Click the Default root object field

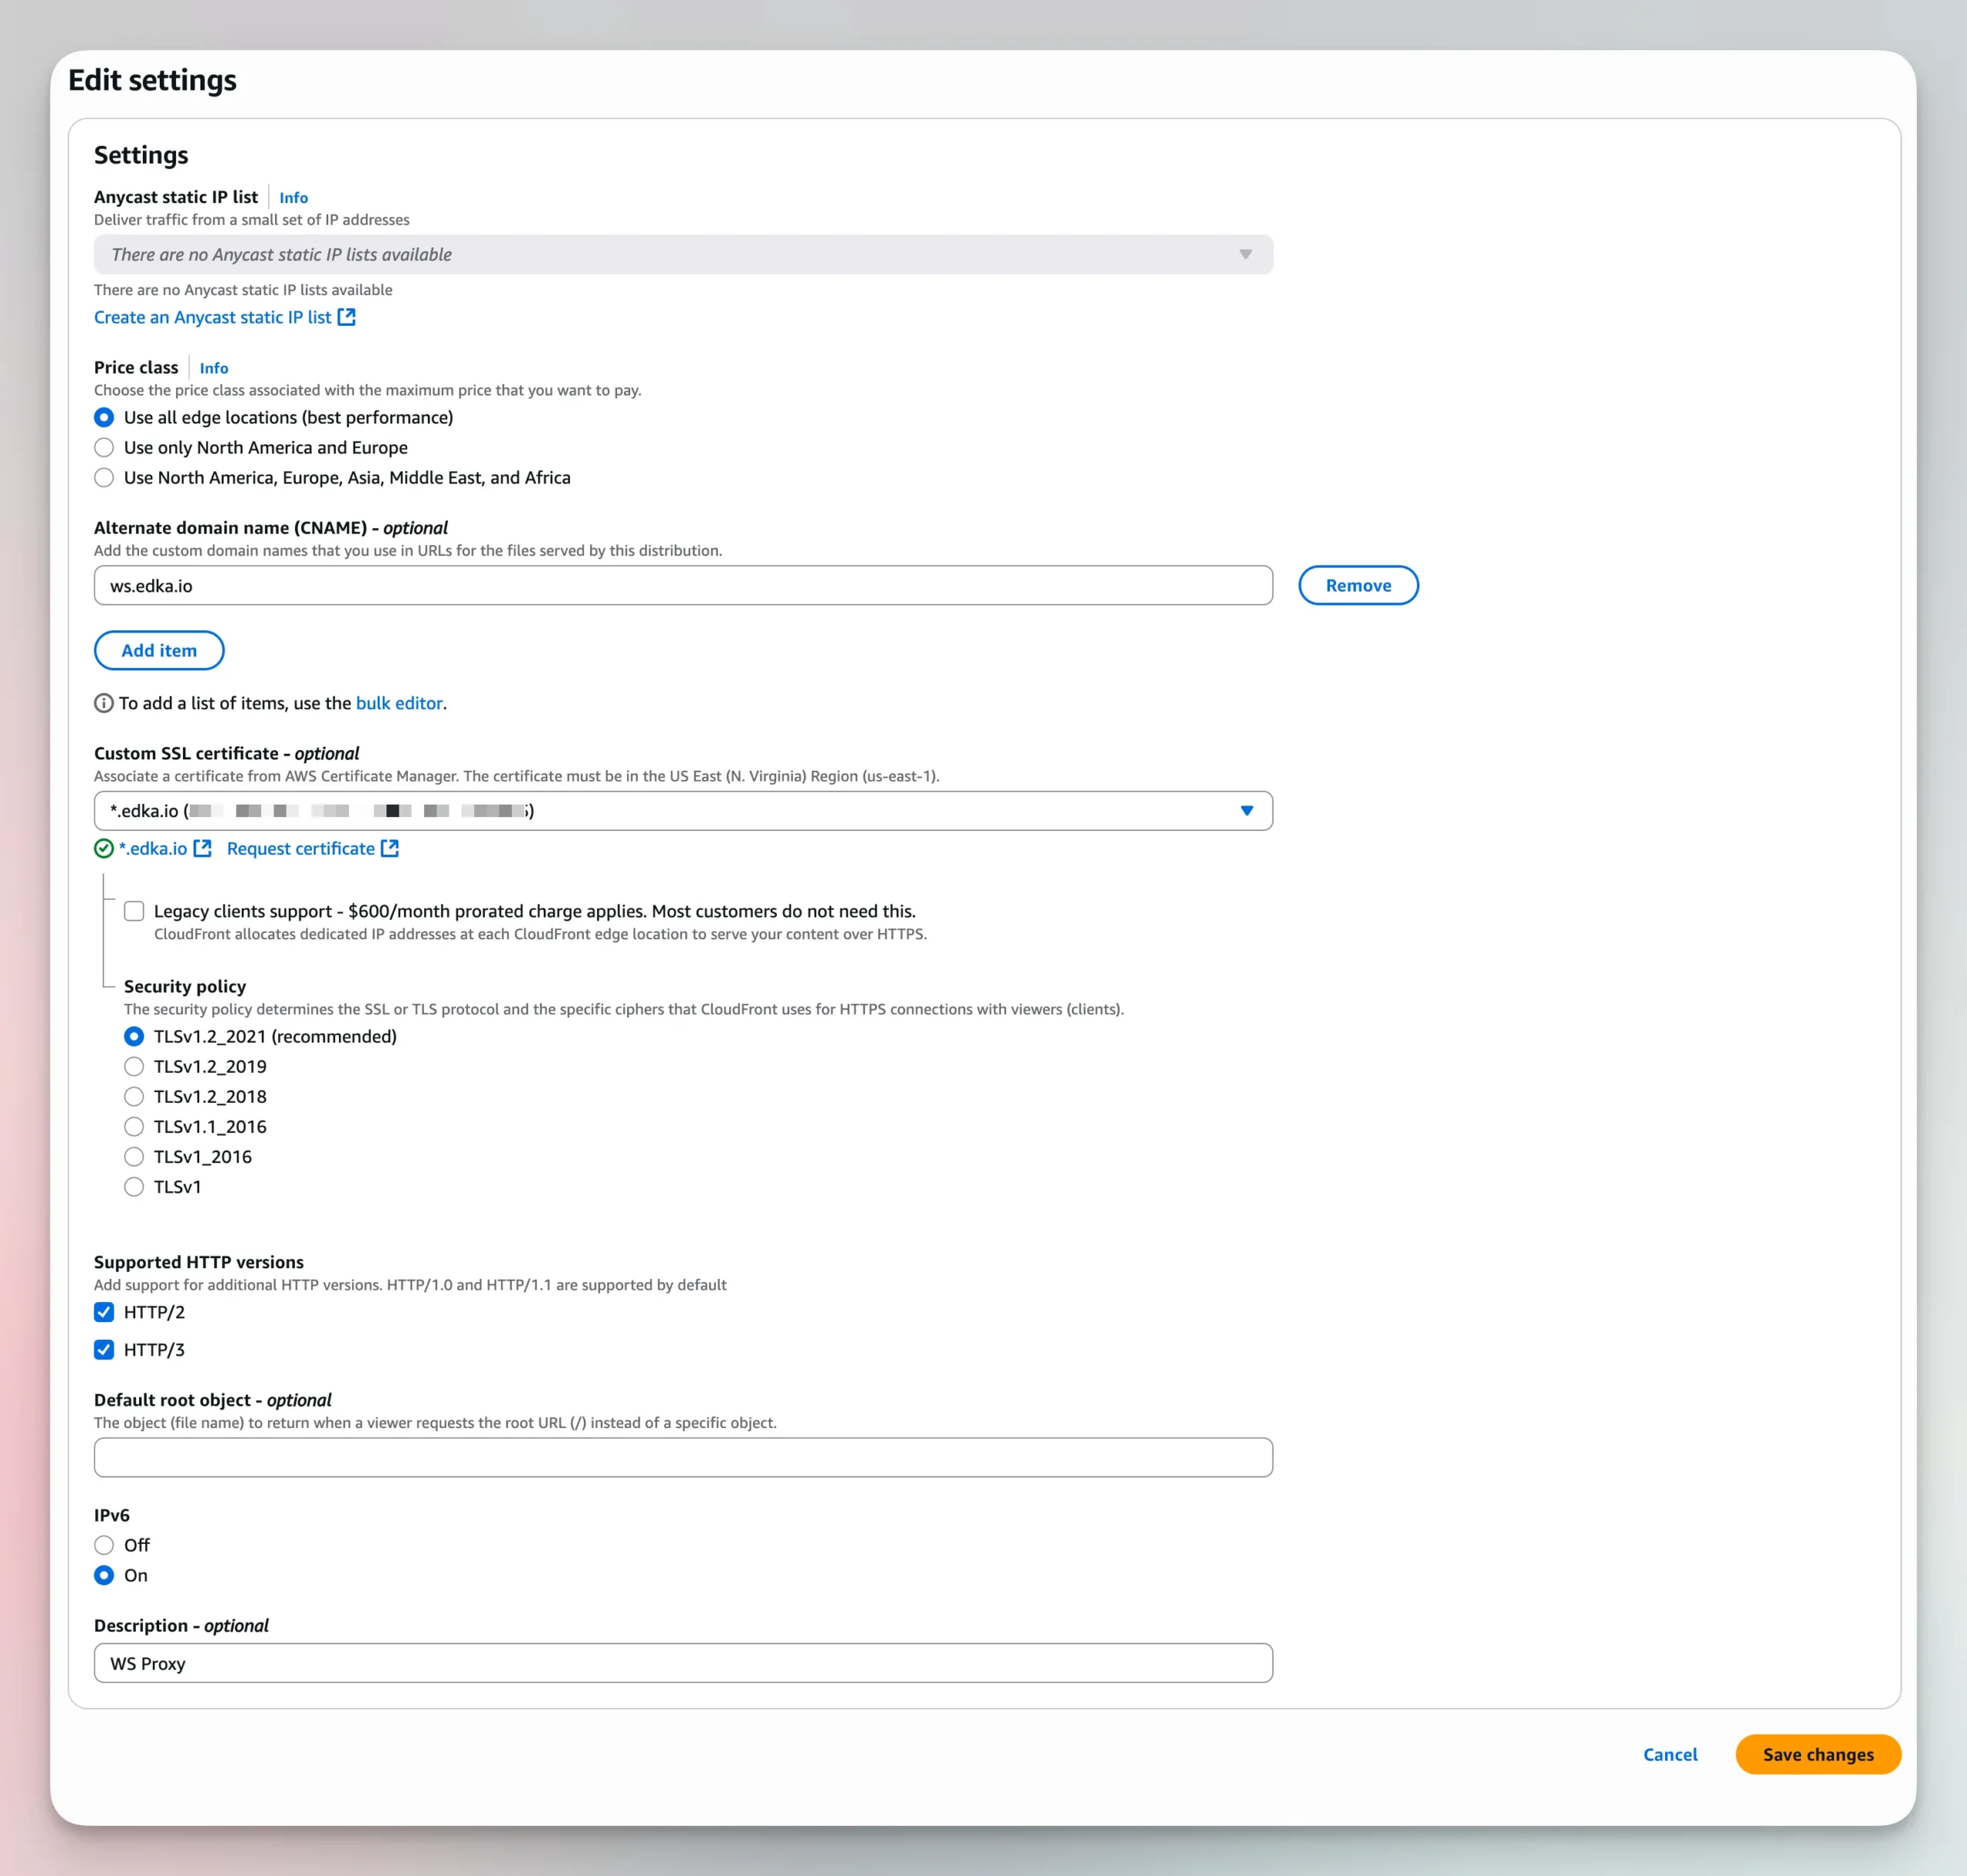point(683,1457)
